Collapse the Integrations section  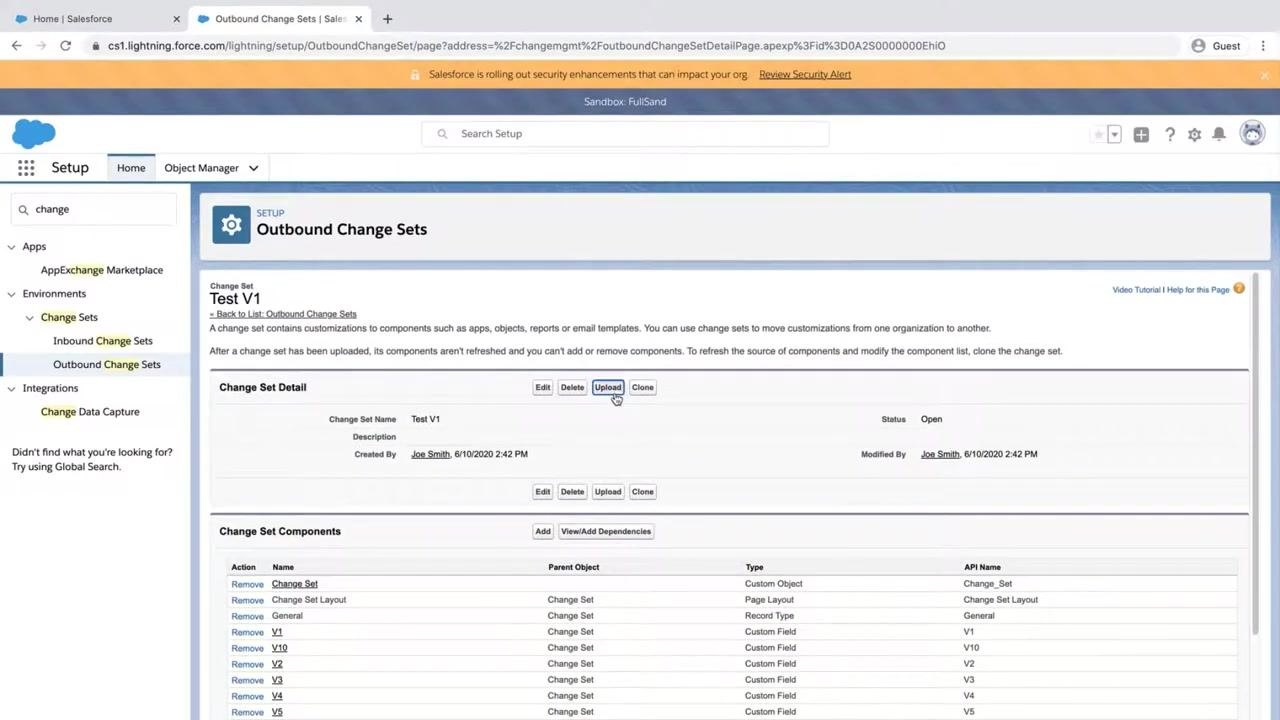point(12,388)
